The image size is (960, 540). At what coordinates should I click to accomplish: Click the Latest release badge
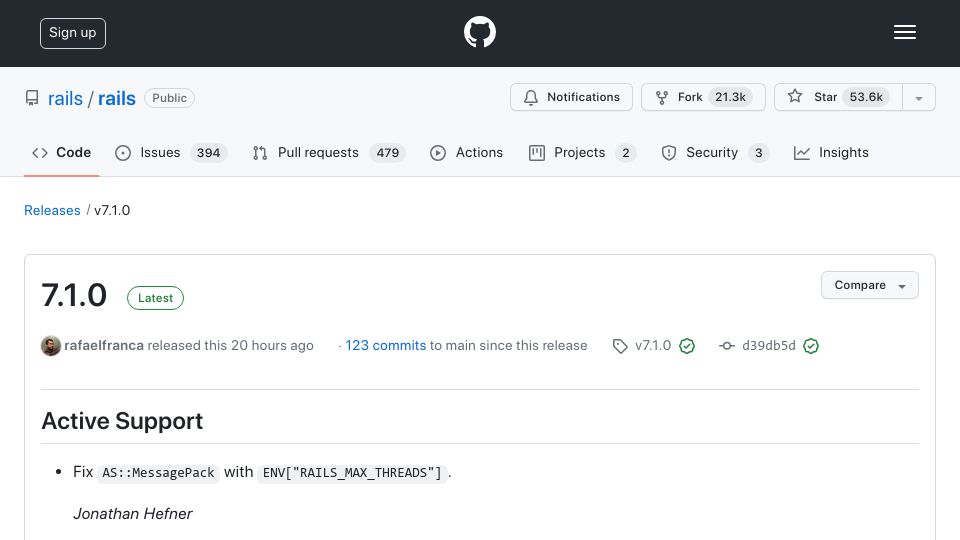156,298
